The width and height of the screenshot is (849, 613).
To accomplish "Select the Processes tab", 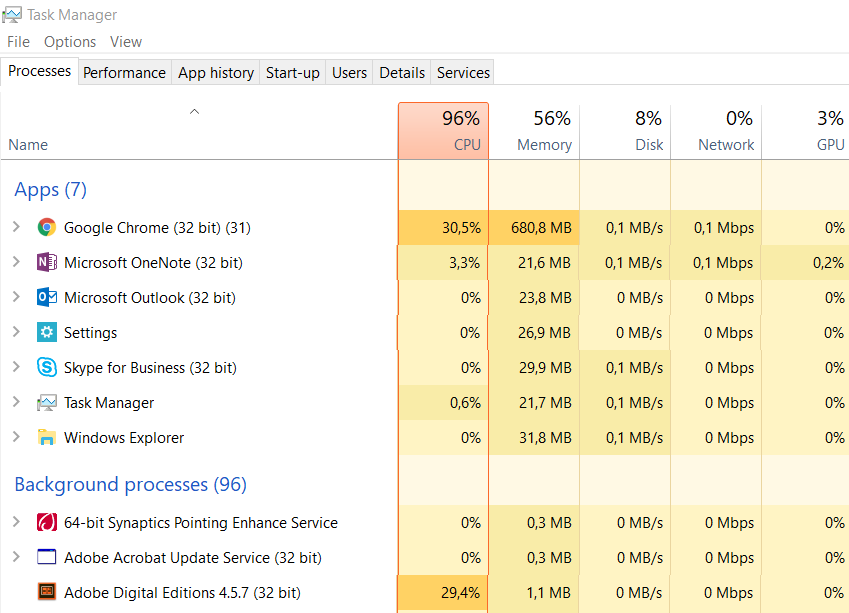I will click(x=39, y=71).
